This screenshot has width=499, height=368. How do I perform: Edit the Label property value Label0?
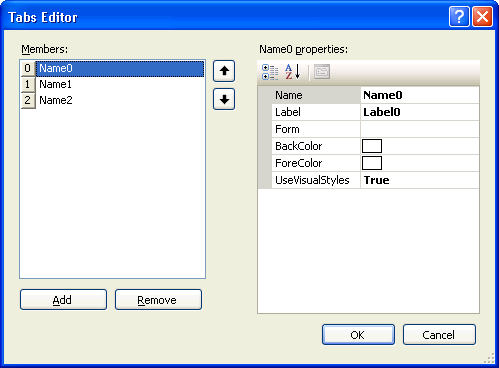[420, 112]
